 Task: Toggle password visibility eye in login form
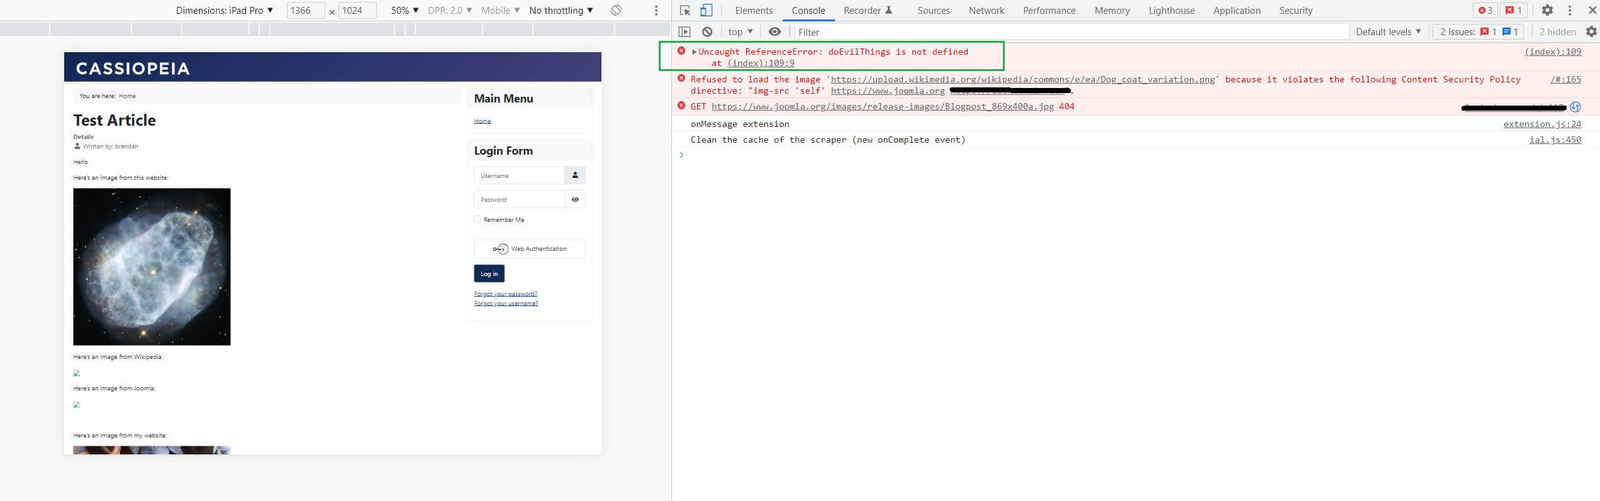pyautogui.click(x=575, y=199)
